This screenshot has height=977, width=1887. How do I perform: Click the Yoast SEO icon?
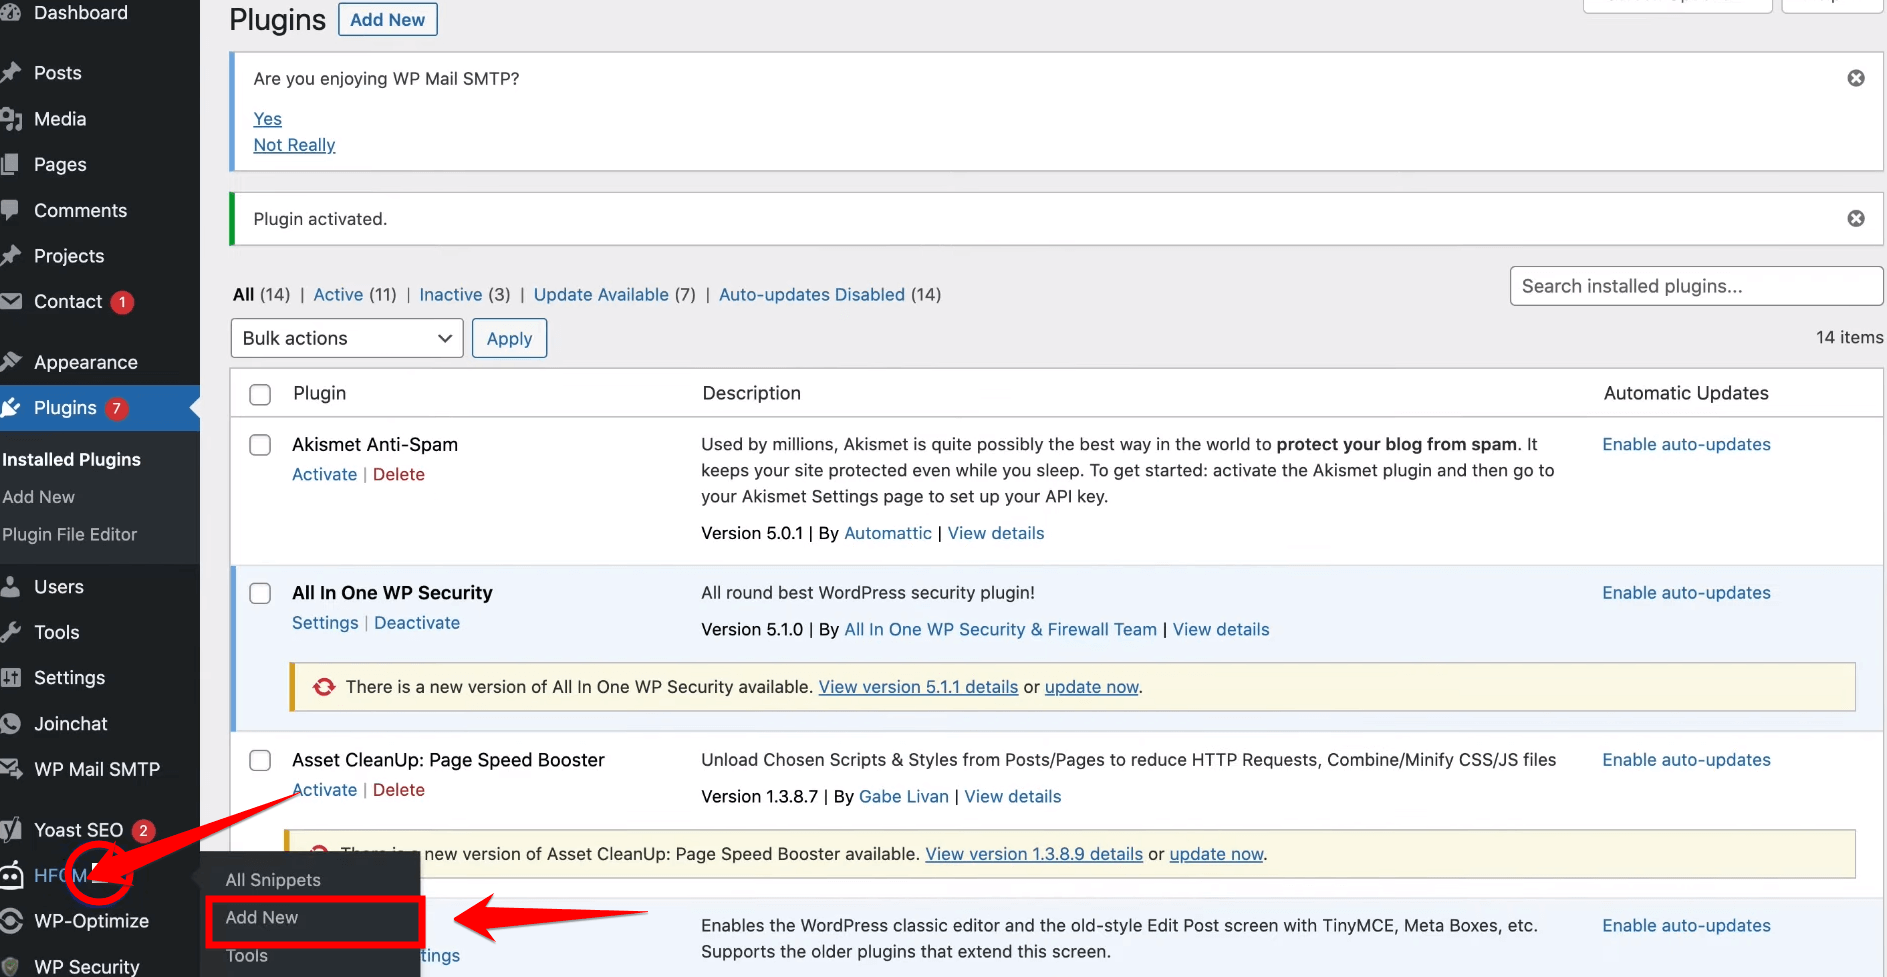pos(11,830)
